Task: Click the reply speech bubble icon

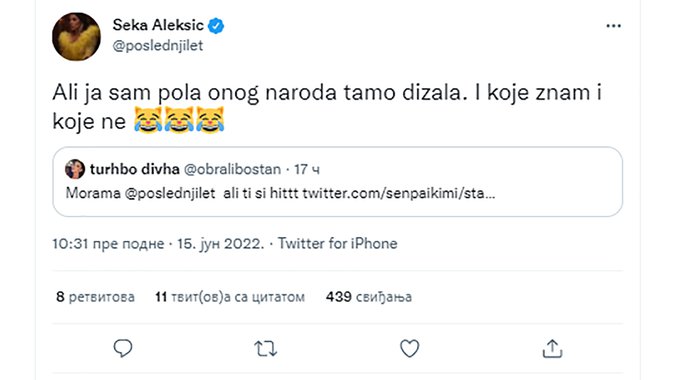Action: pyautogui.click(x=123, y=348)
